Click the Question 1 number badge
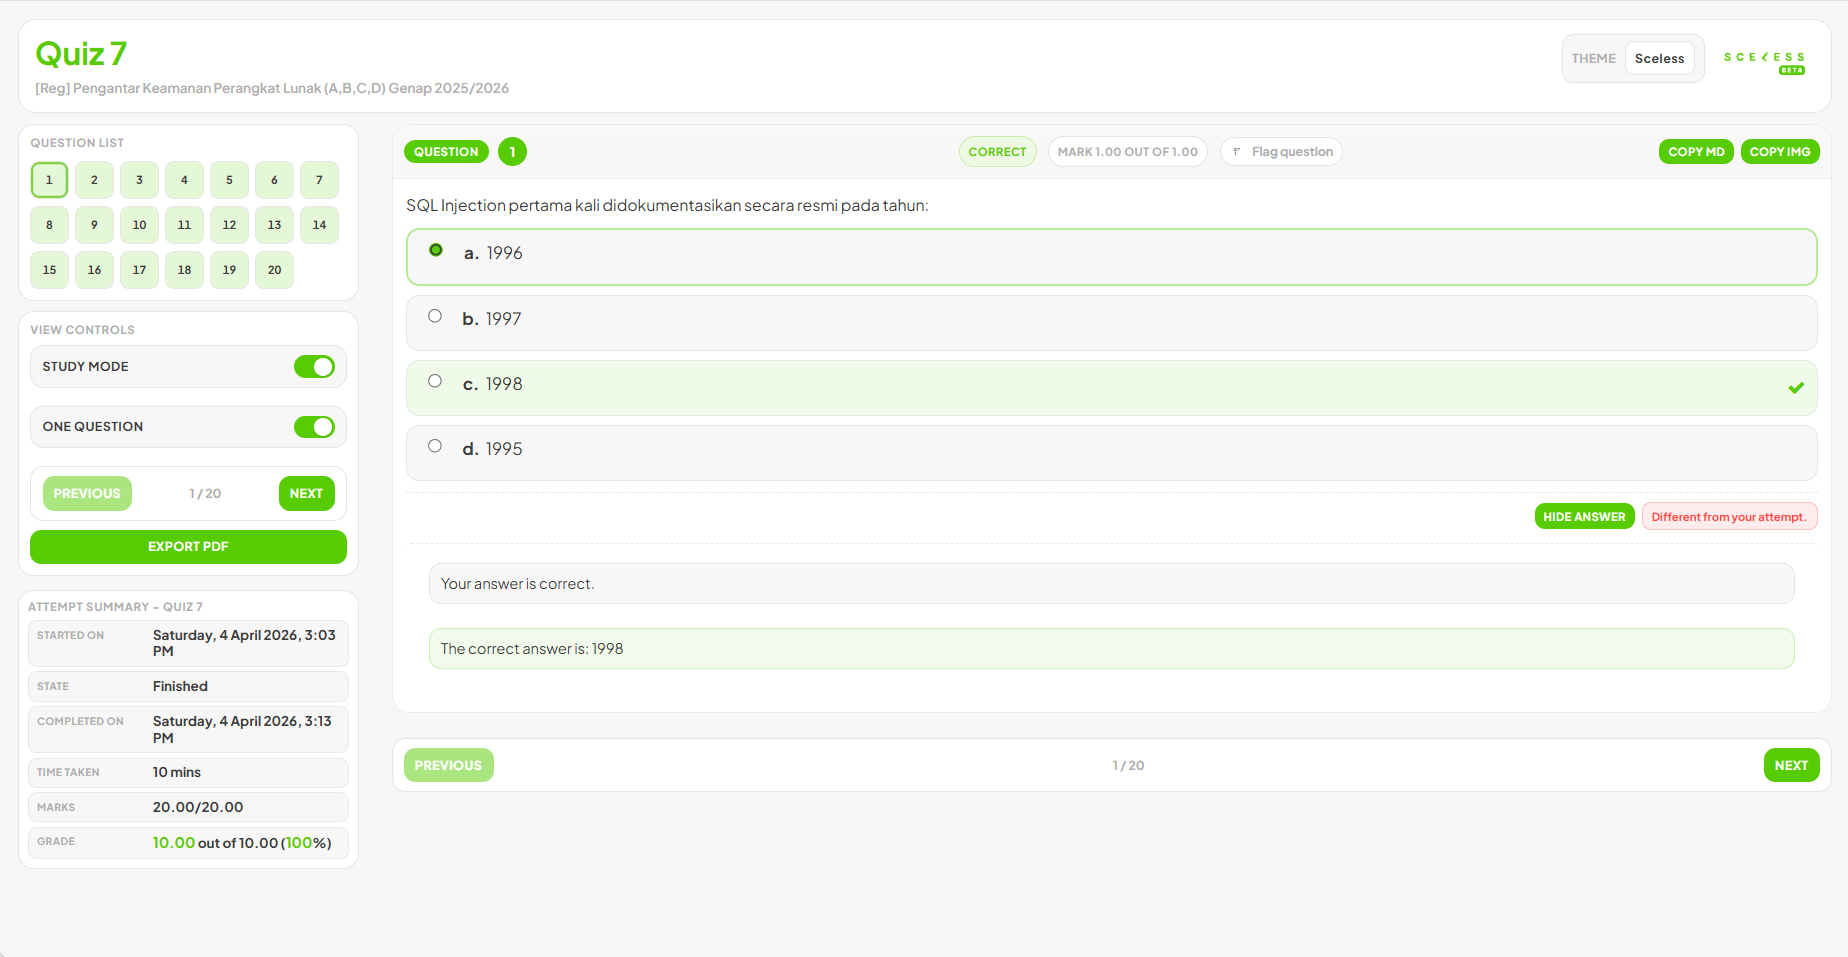 [x=512, y=152]
